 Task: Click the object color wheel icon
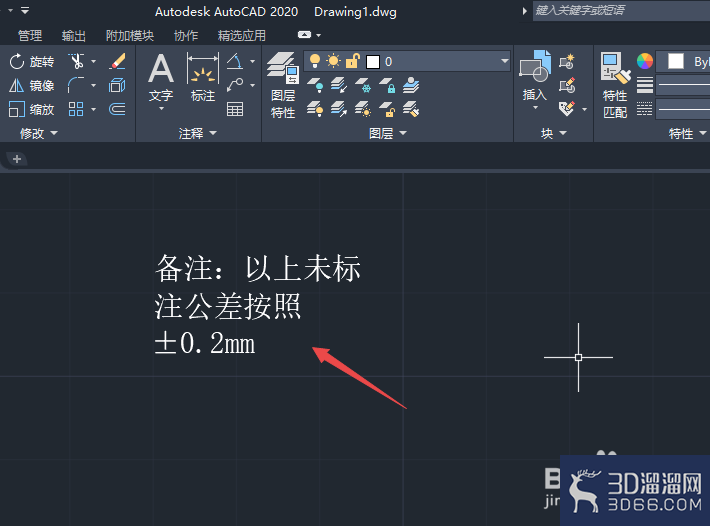(x=645, y=61)
